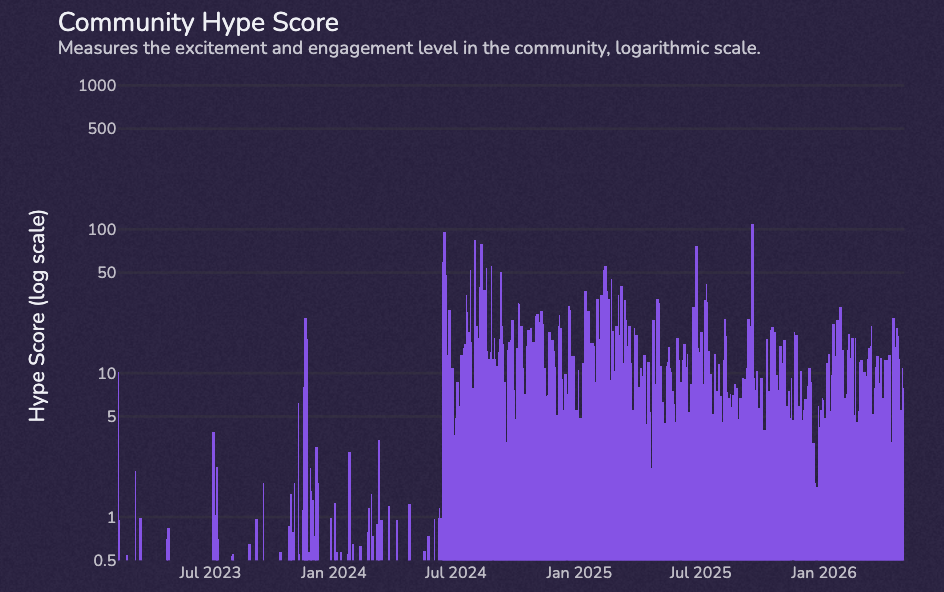Click the tallest bar peaking above 100
This screenshot has width=944, height=592.
[x=753, y=392]
